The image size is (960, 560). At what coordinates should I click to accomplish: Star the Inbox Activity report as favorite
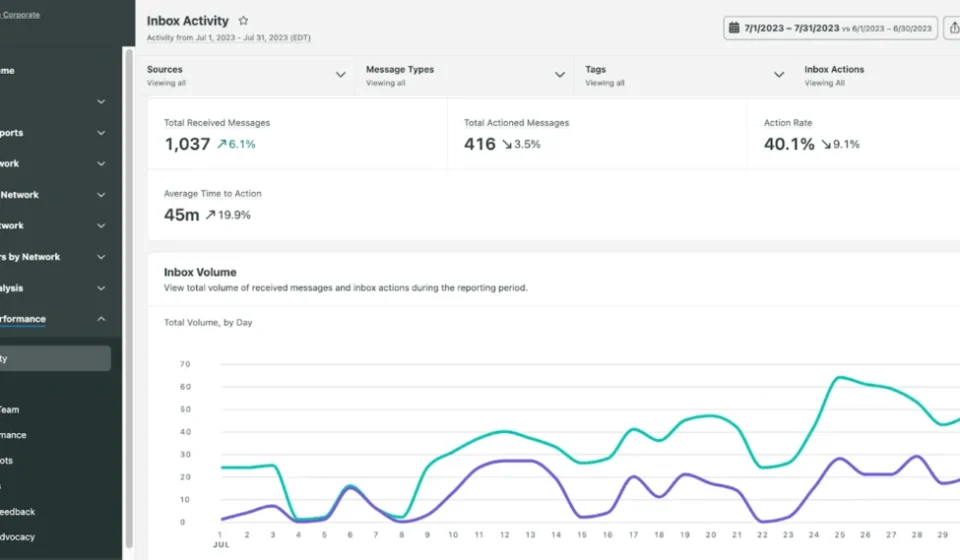(243, 21)
